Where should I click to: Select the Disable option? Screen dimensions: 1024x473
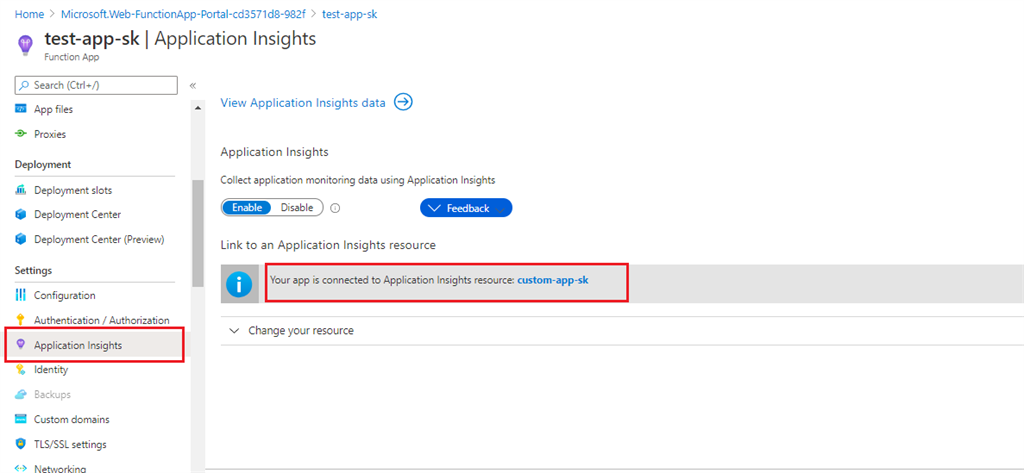tap(297, 208)
